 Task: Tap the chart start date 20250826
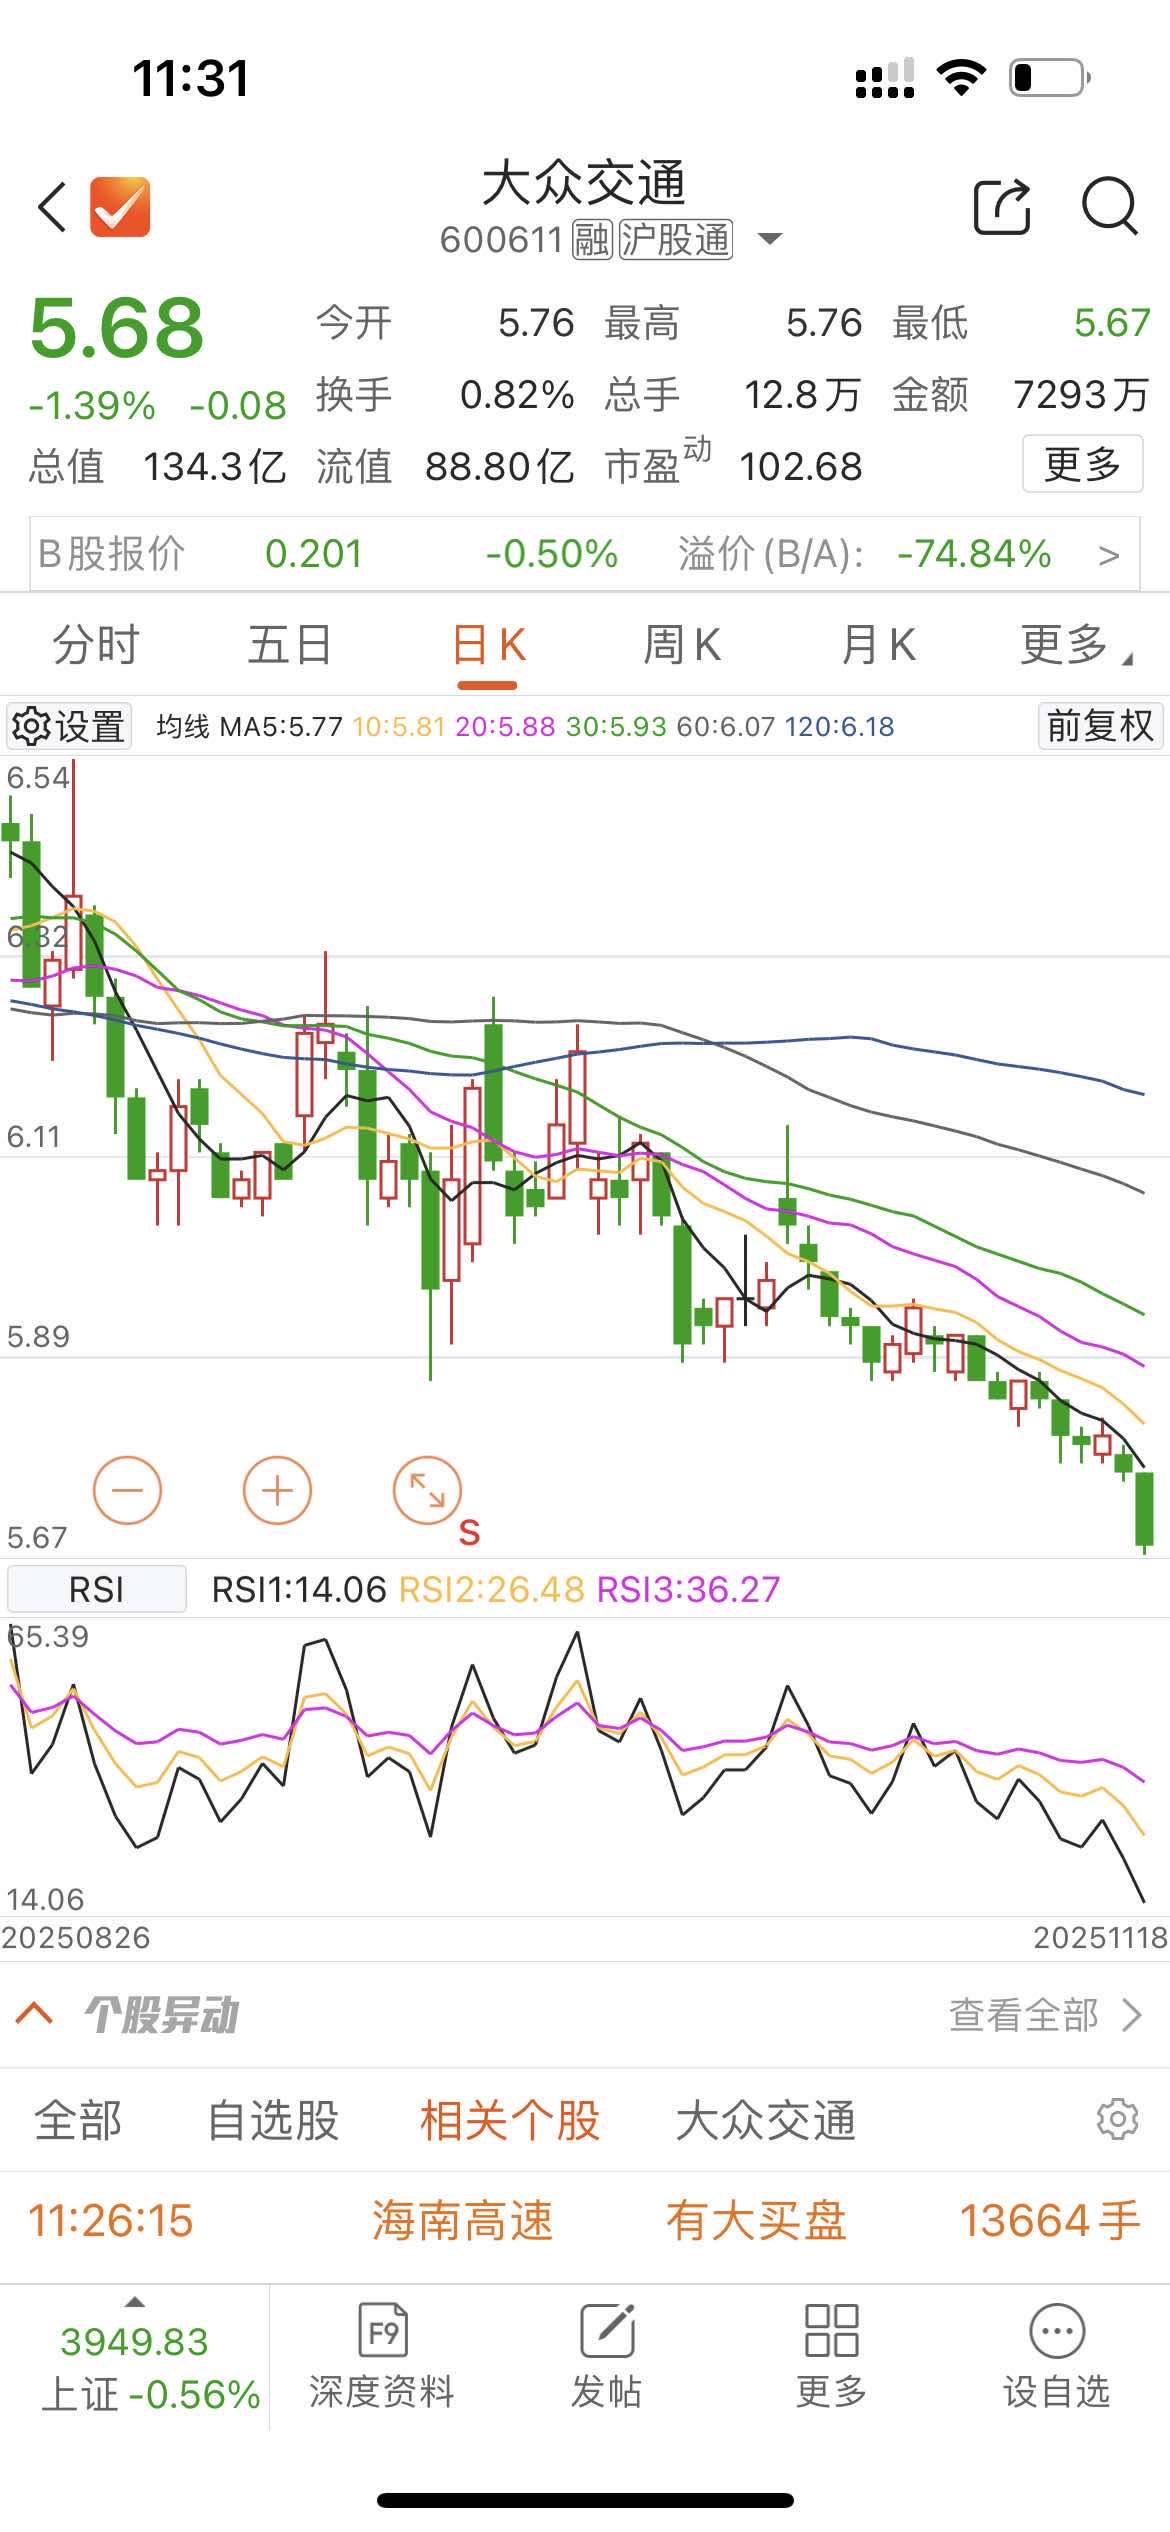pos(76,1937)
